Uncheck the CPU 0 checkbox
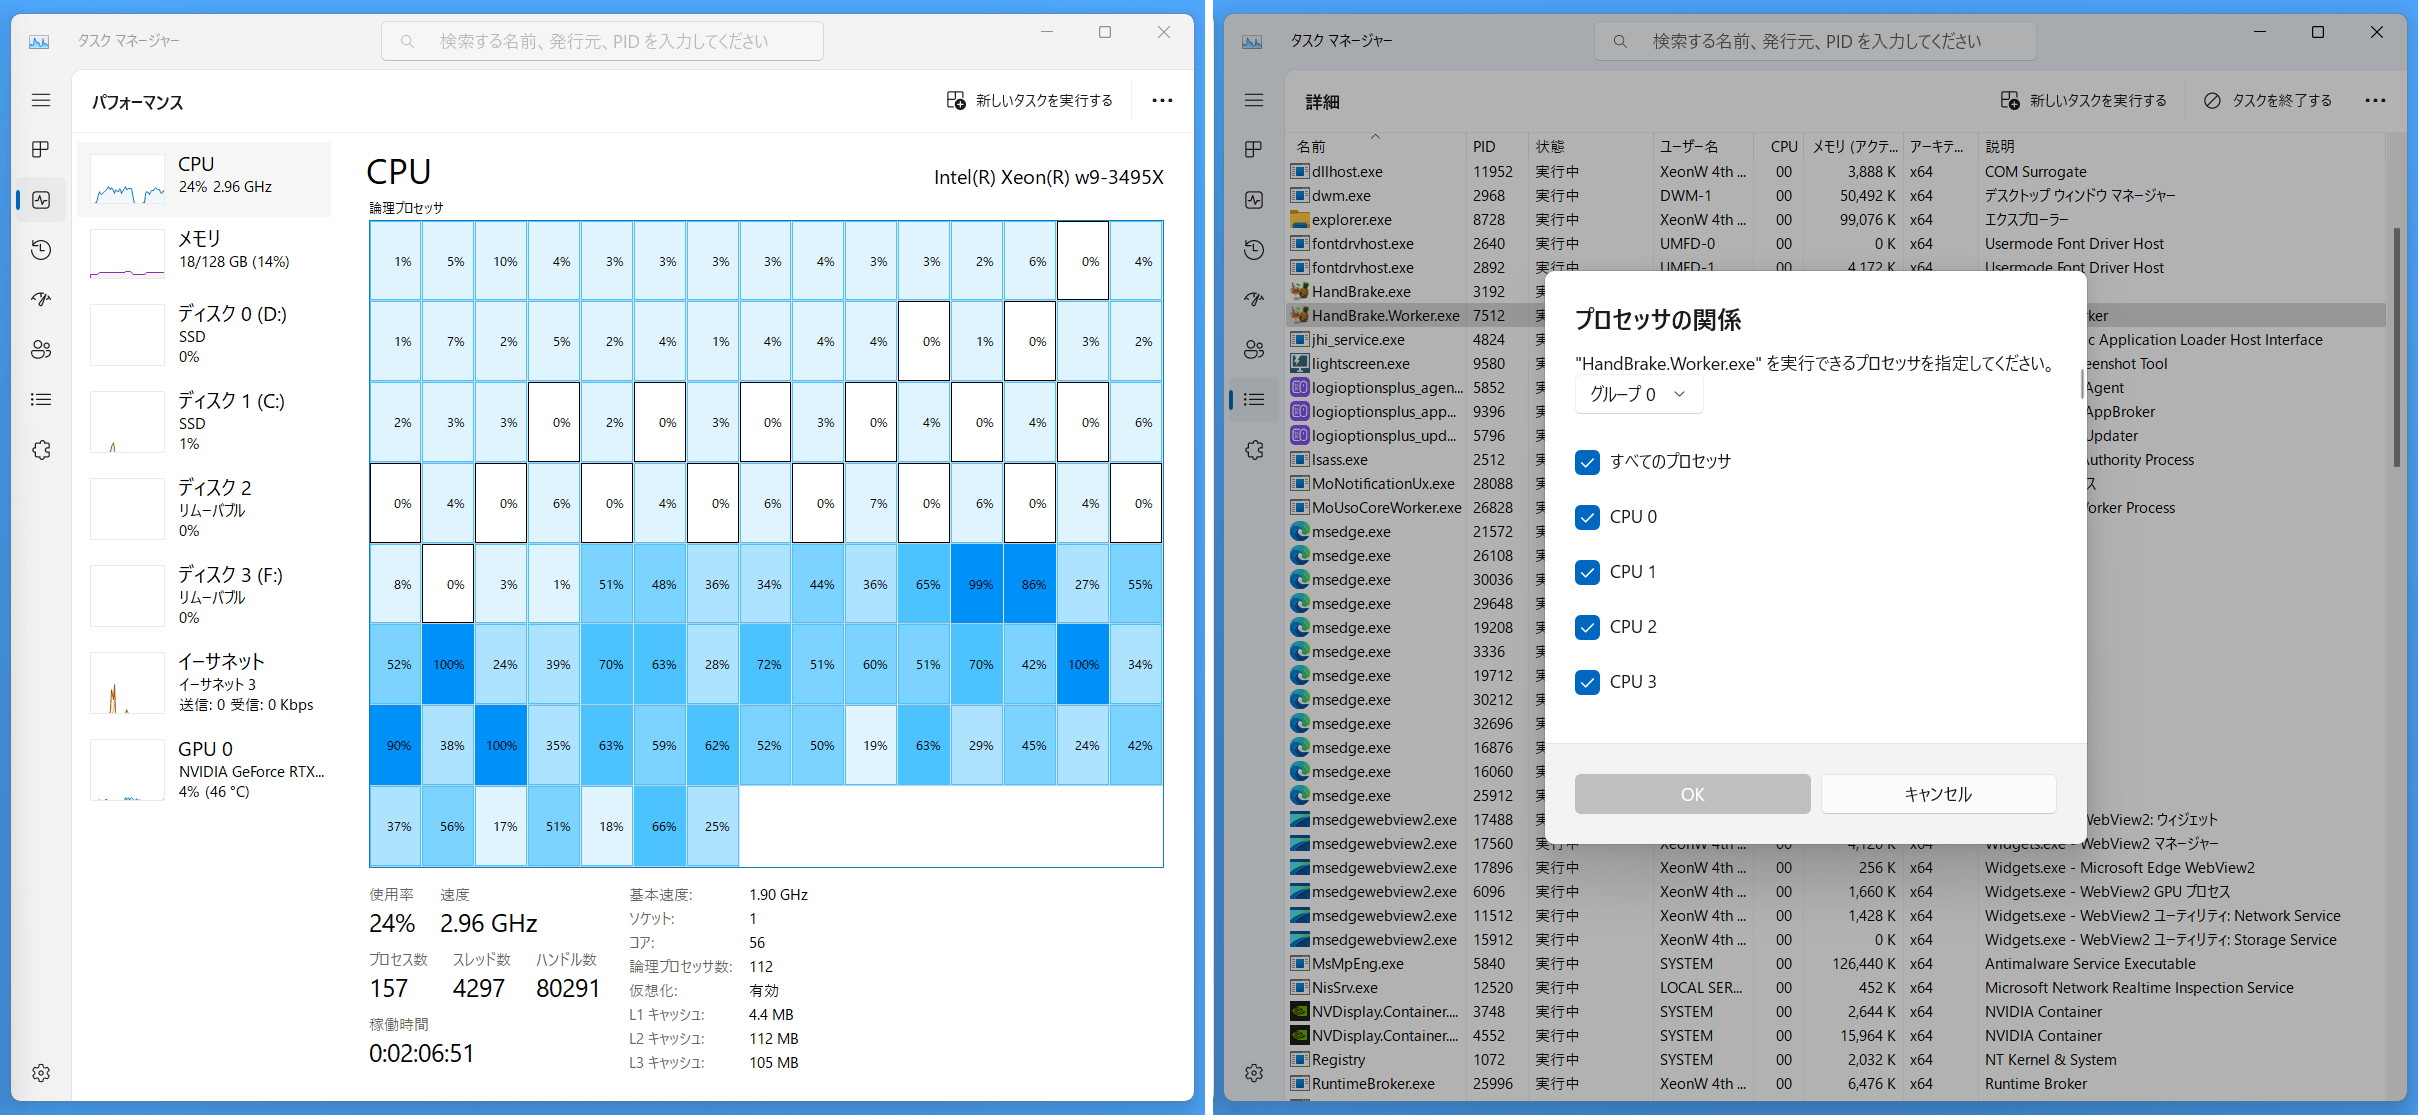 [x=1587, y=517]
